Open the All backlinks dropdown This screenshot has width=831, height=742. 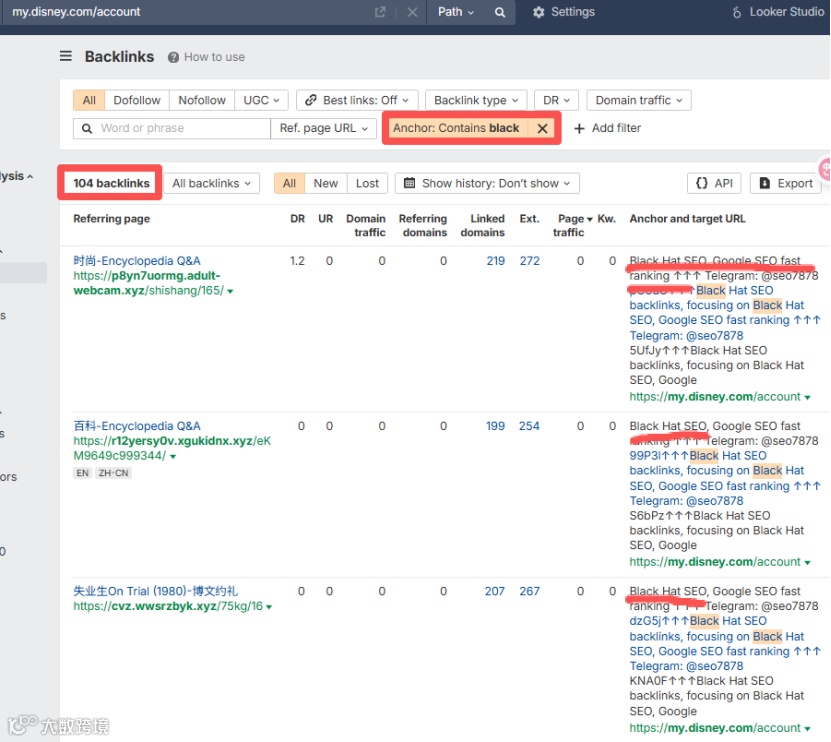click(211, 183)
